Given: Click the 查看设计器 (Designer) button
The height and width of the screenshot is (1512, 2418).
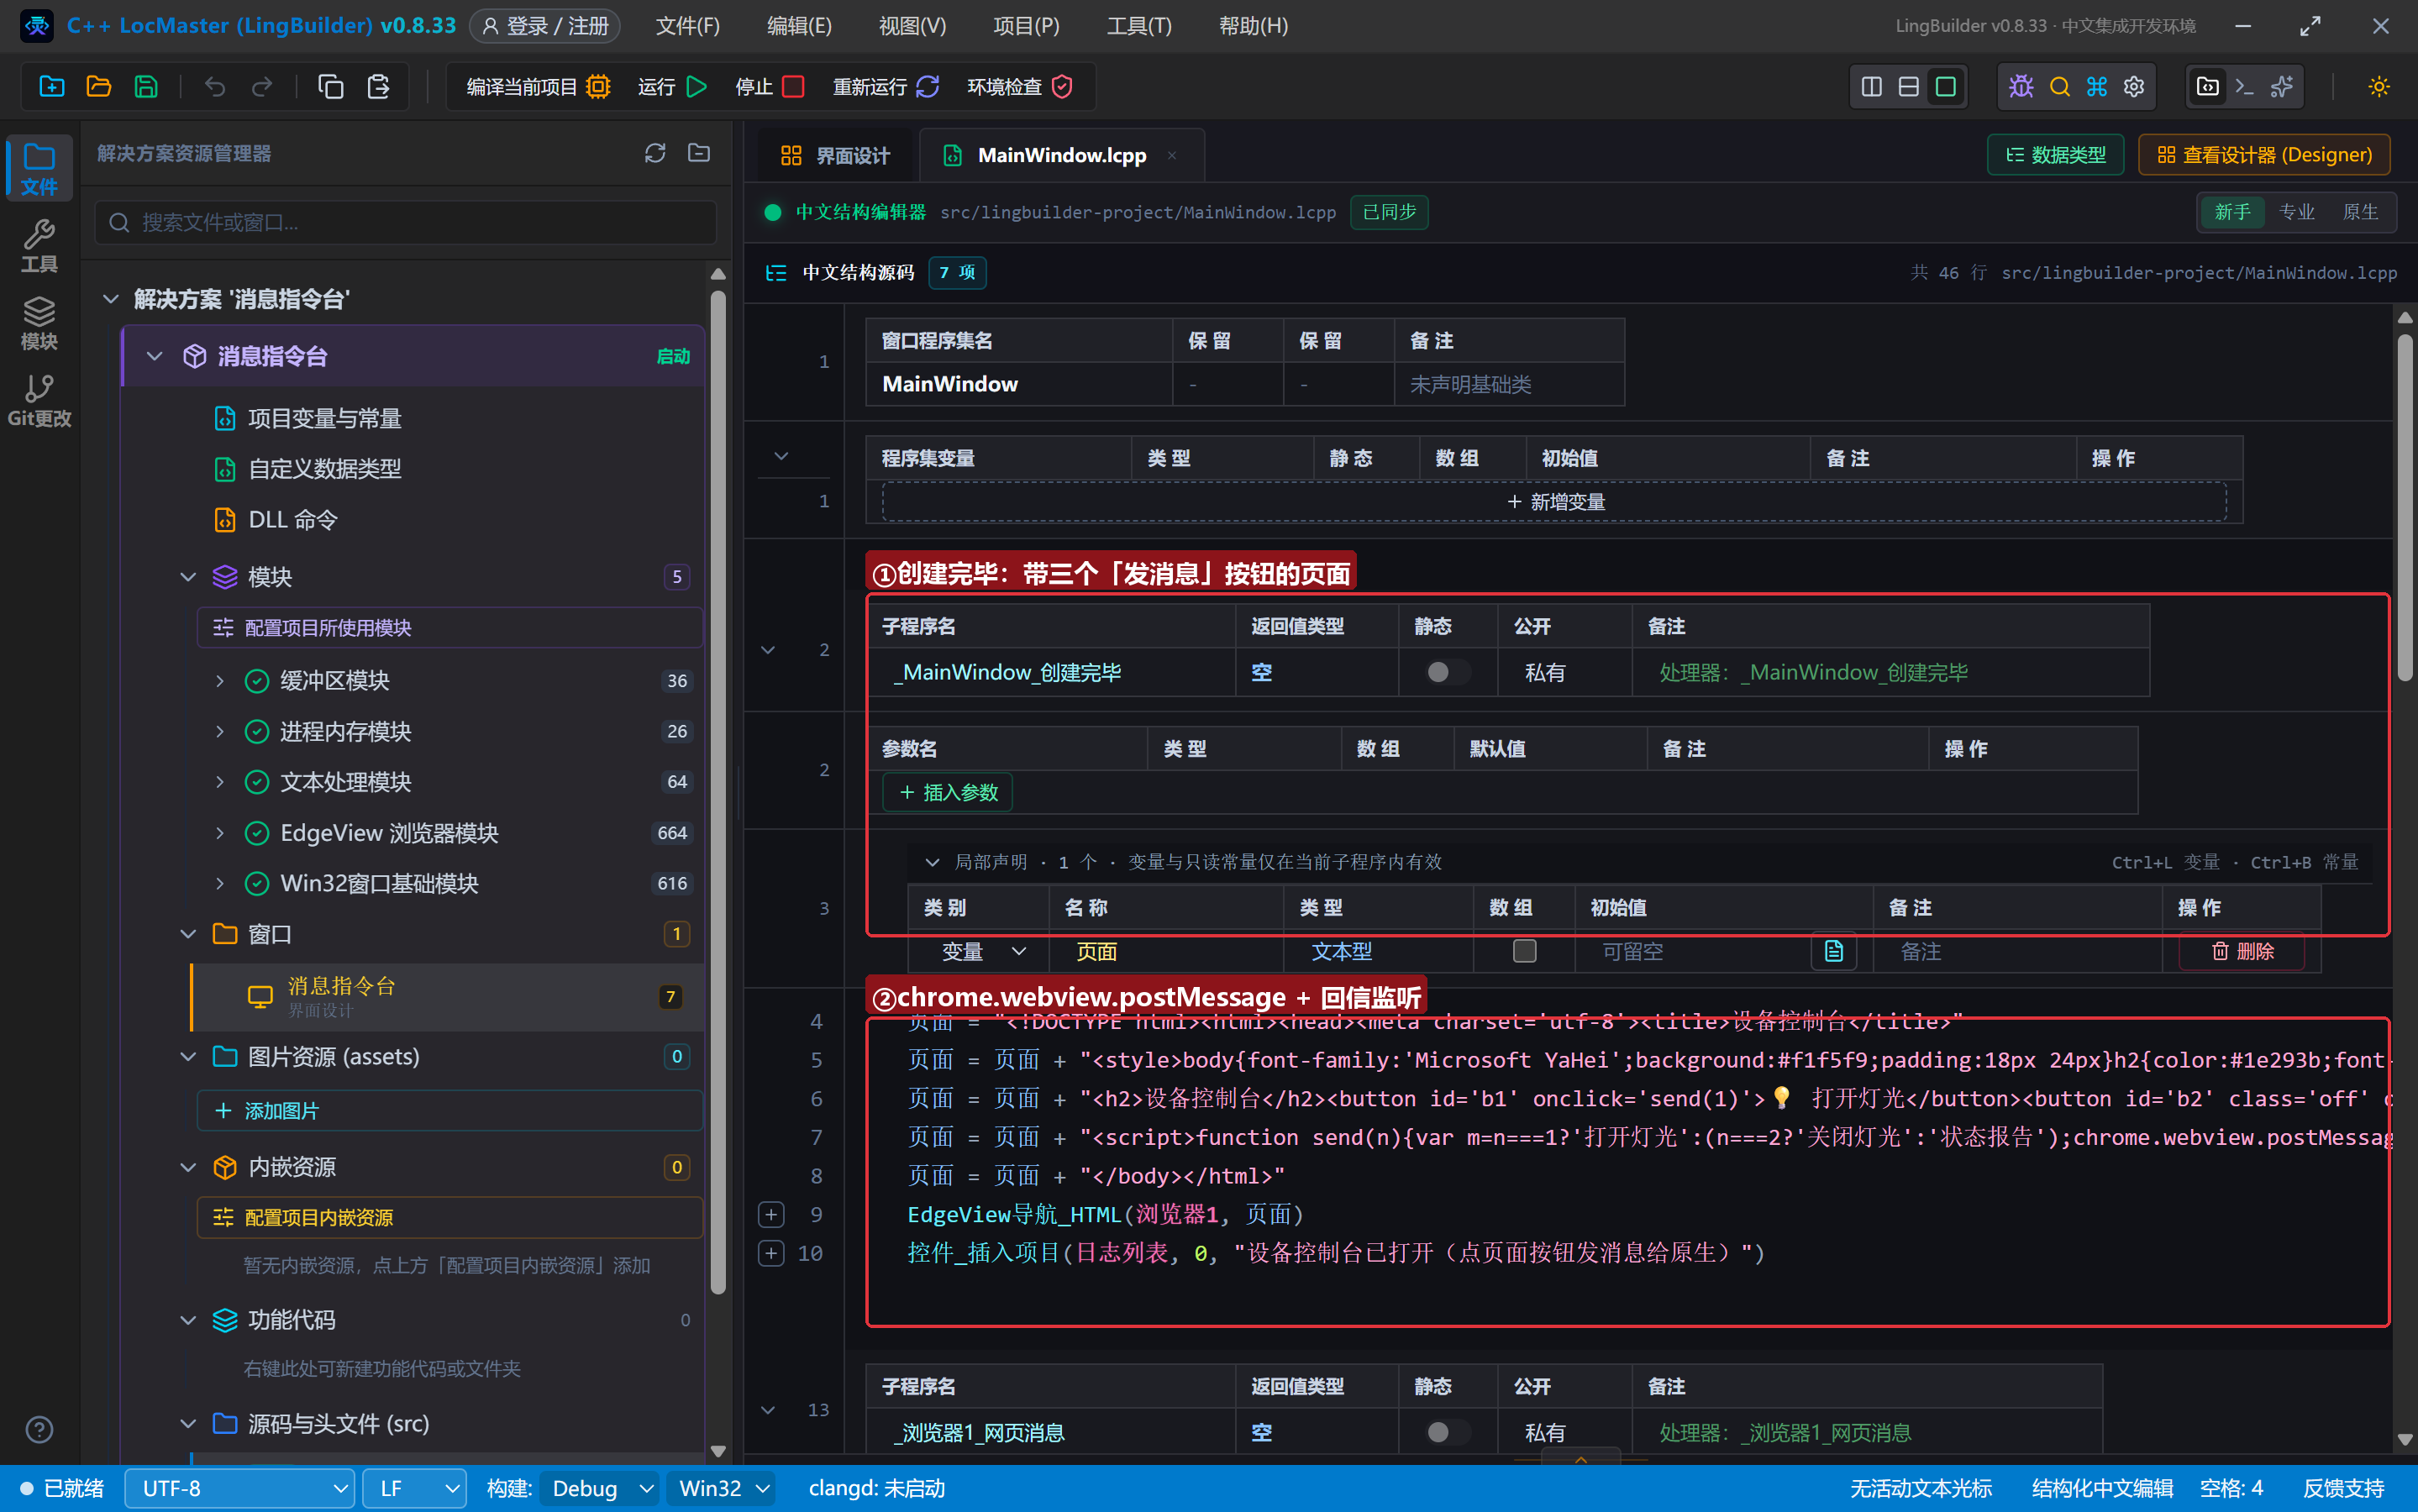Looking at the screenshot, I should (2264, 155).
